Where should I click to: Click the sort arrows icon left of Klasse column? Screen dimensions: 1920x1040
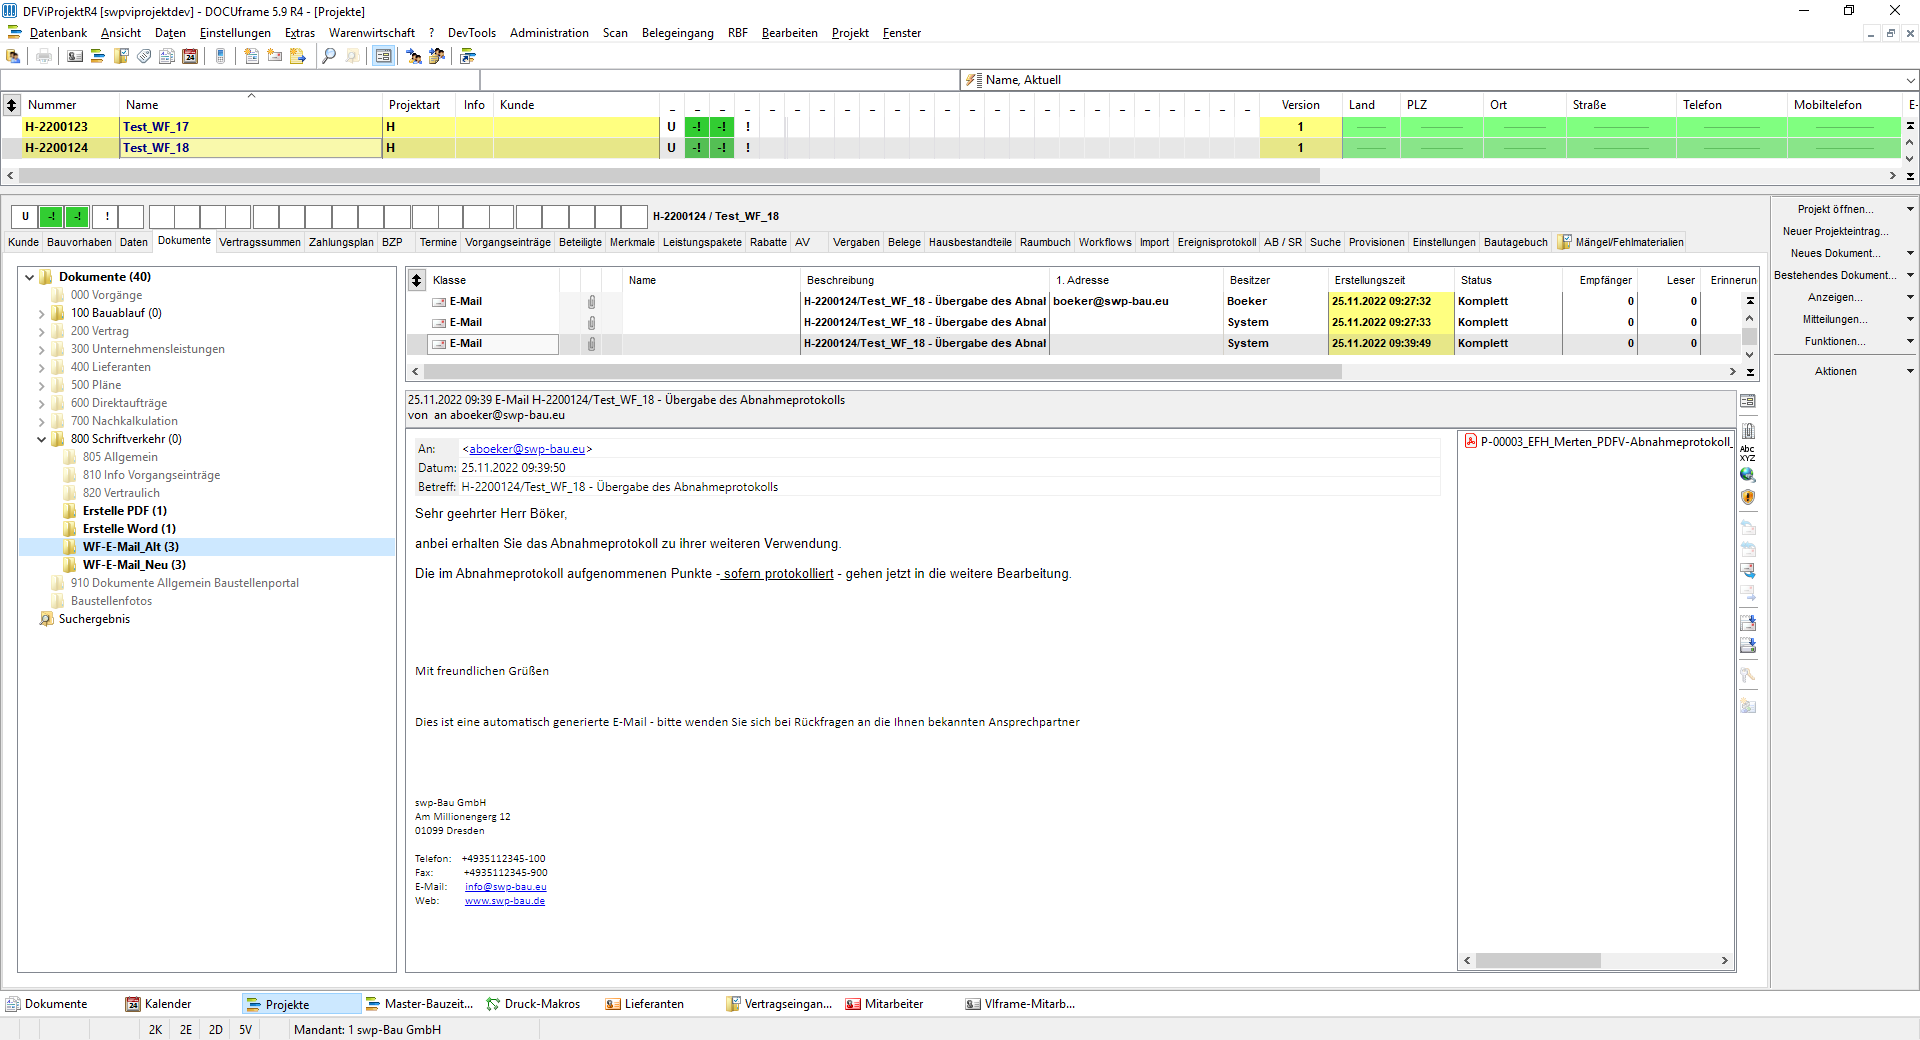(417, 280)
